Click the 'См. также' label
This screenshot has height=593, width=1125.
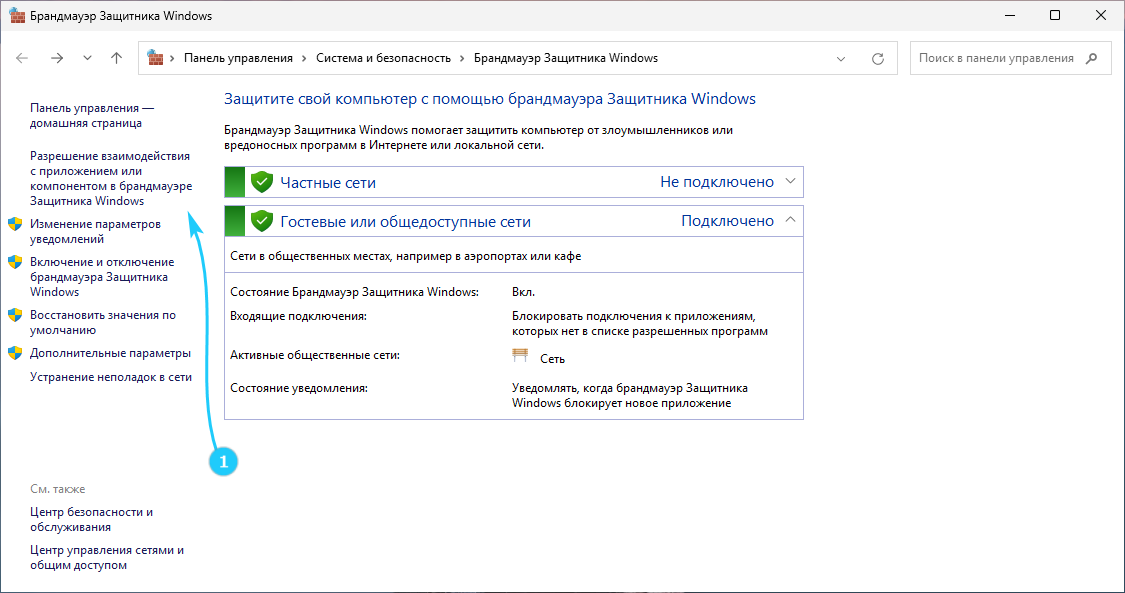pyautogui.click(x=57, y=489)
